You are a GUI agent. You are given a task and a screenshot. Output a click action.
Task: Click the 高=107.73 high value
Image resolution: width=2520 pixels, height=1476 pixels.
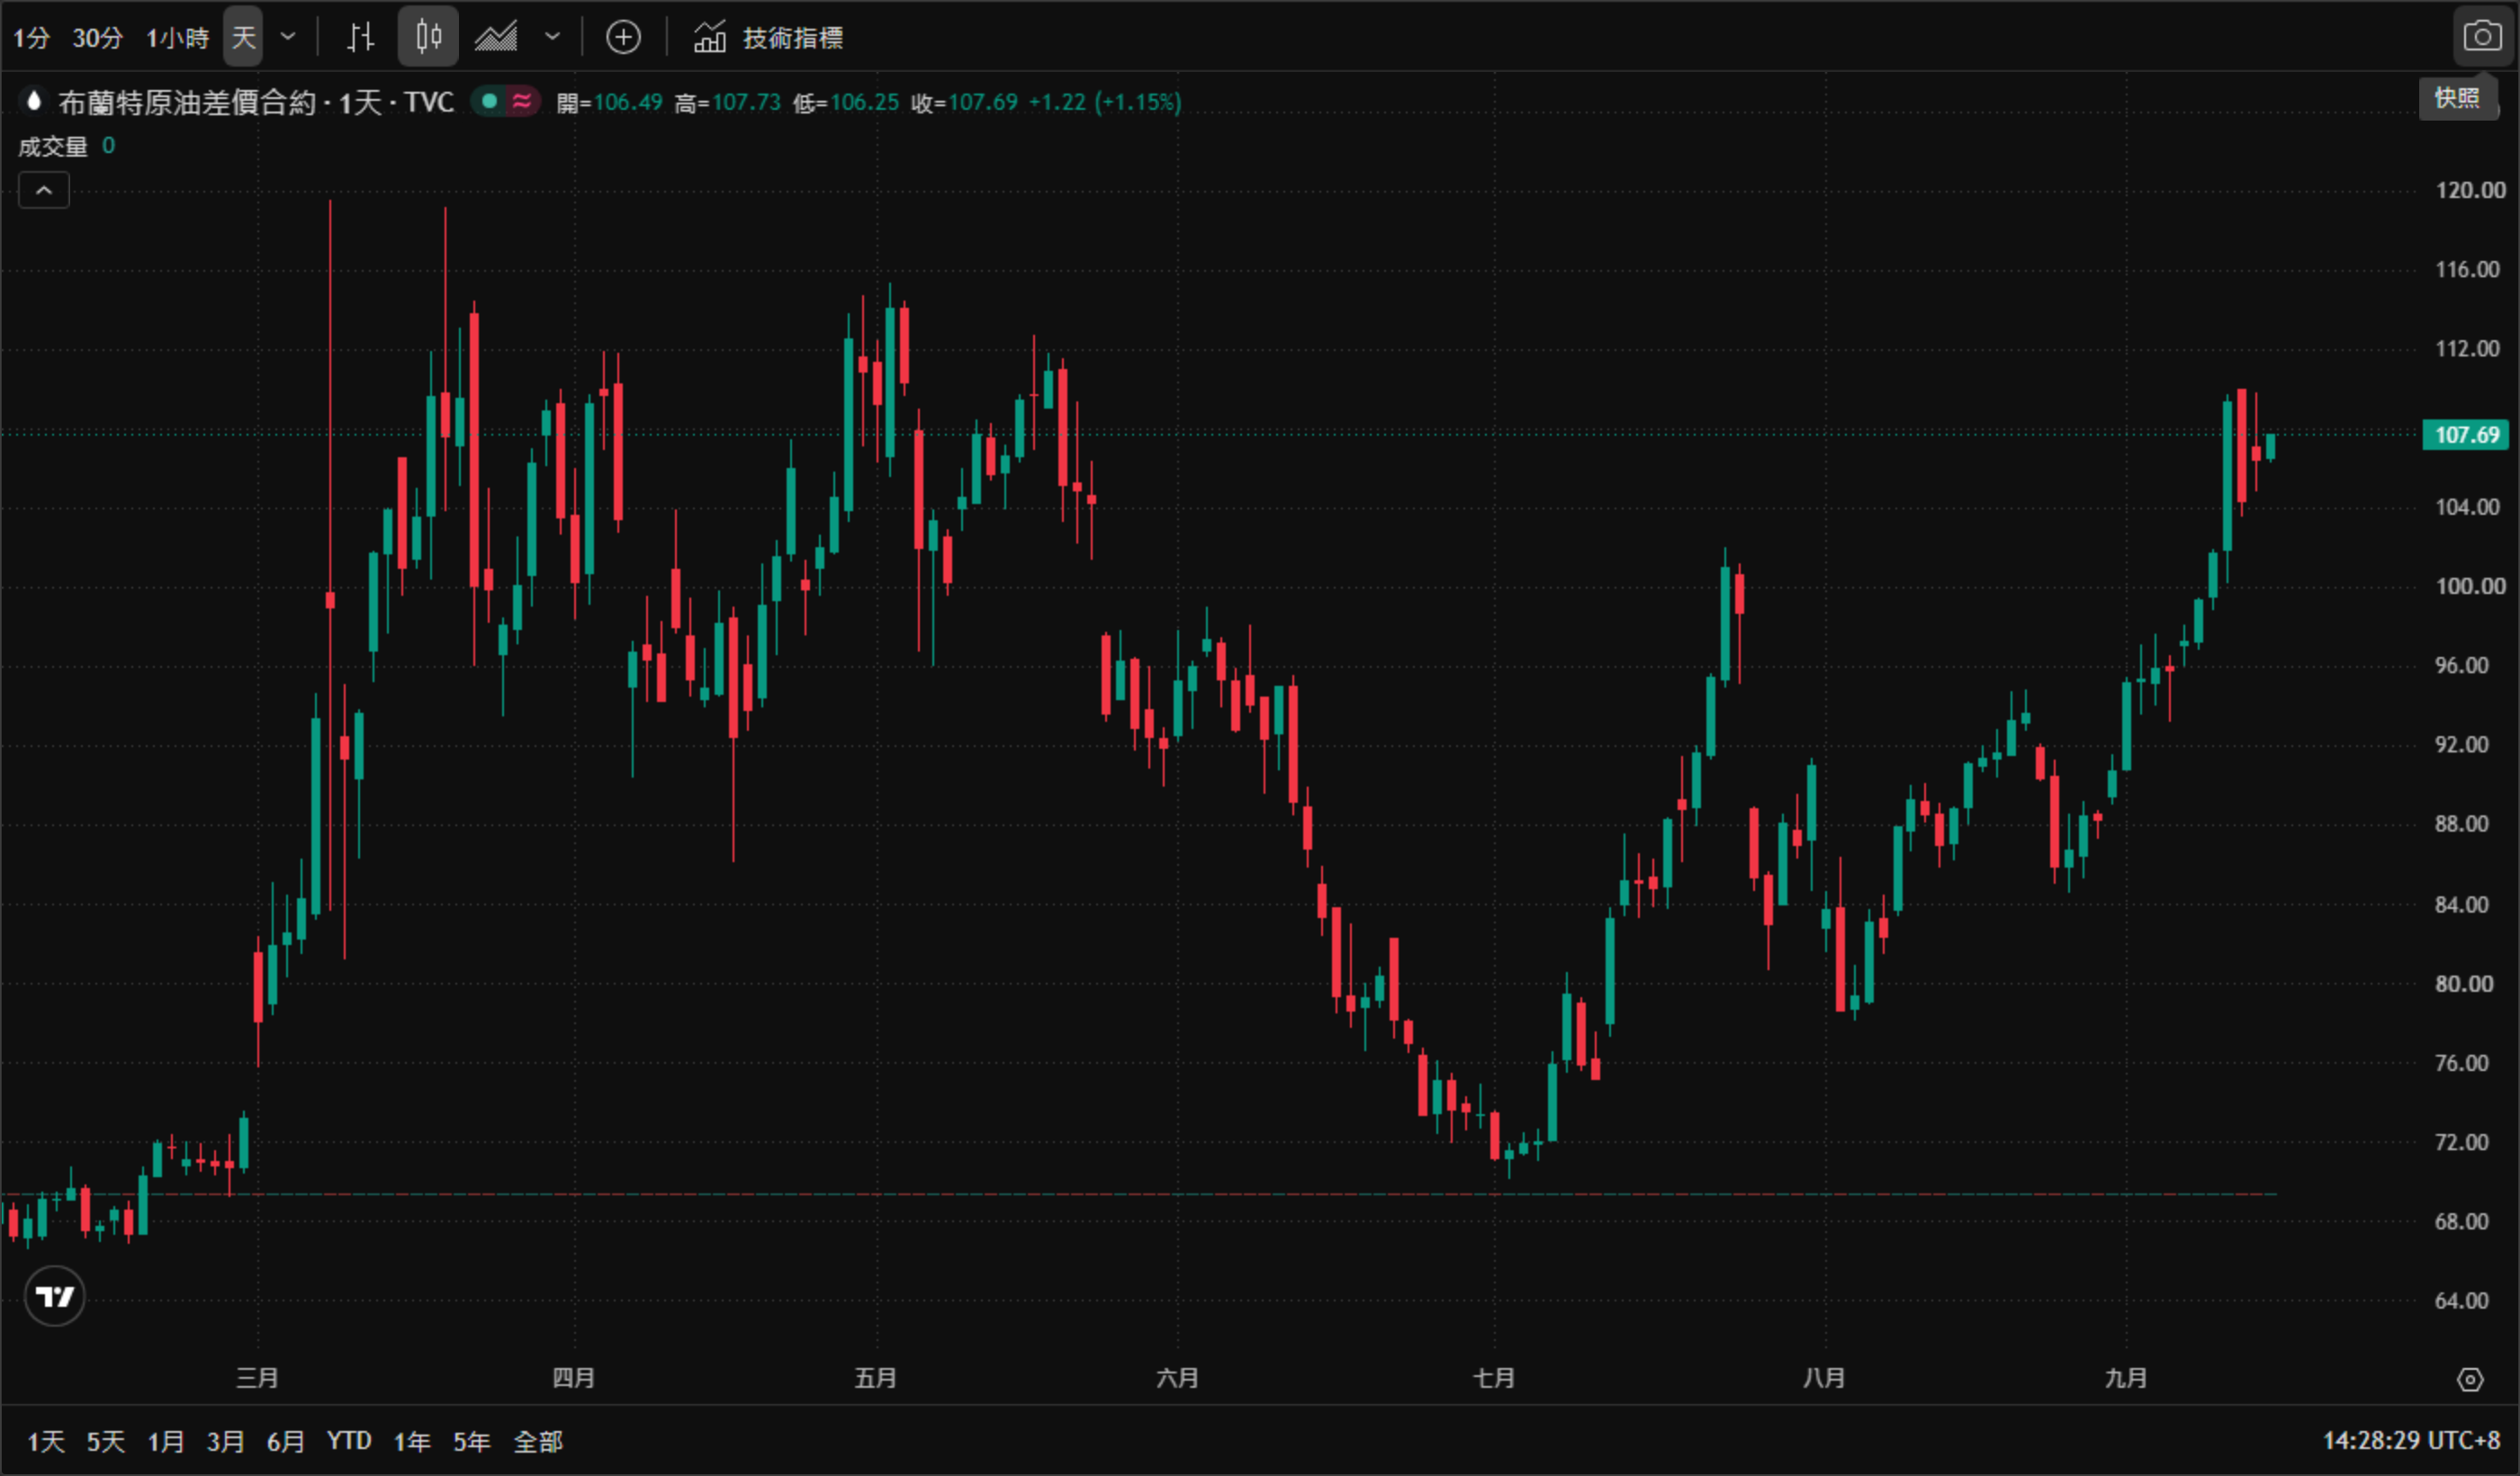(727, 102)
